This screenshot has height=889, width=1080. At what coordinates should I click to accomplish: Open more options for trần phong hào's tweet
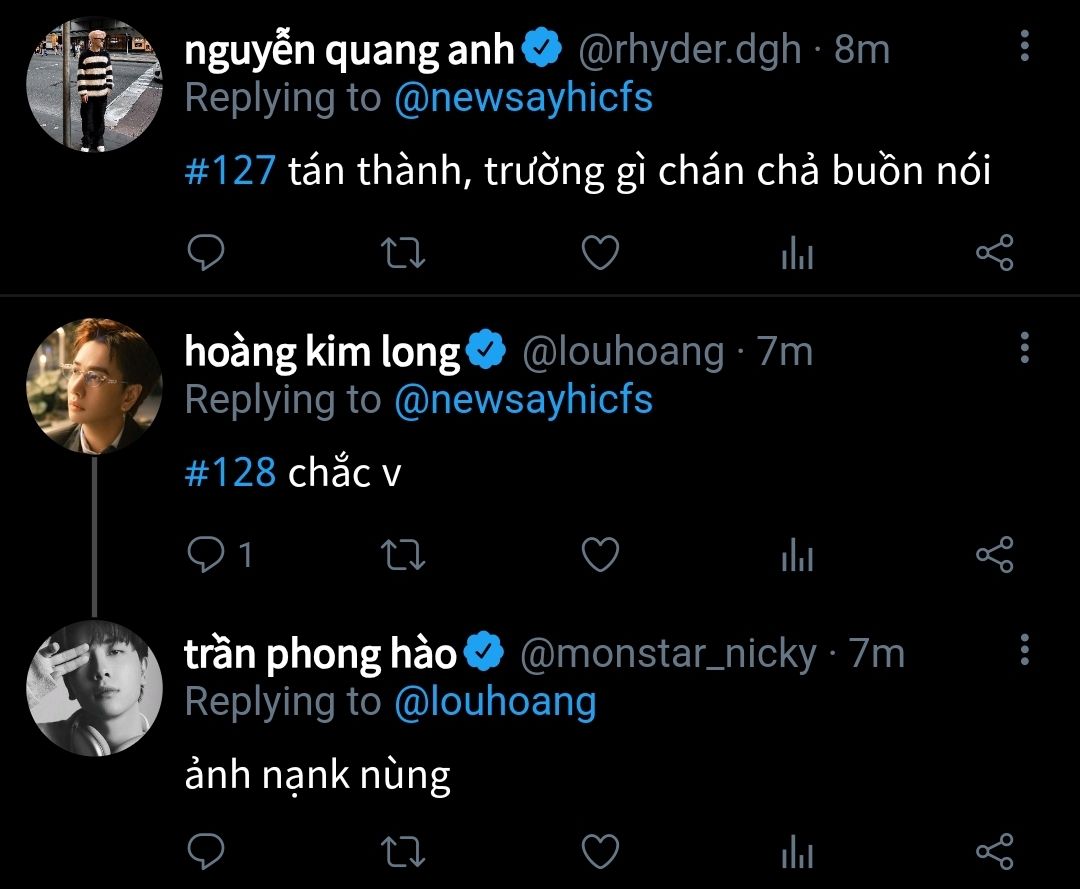(1025, 649)
